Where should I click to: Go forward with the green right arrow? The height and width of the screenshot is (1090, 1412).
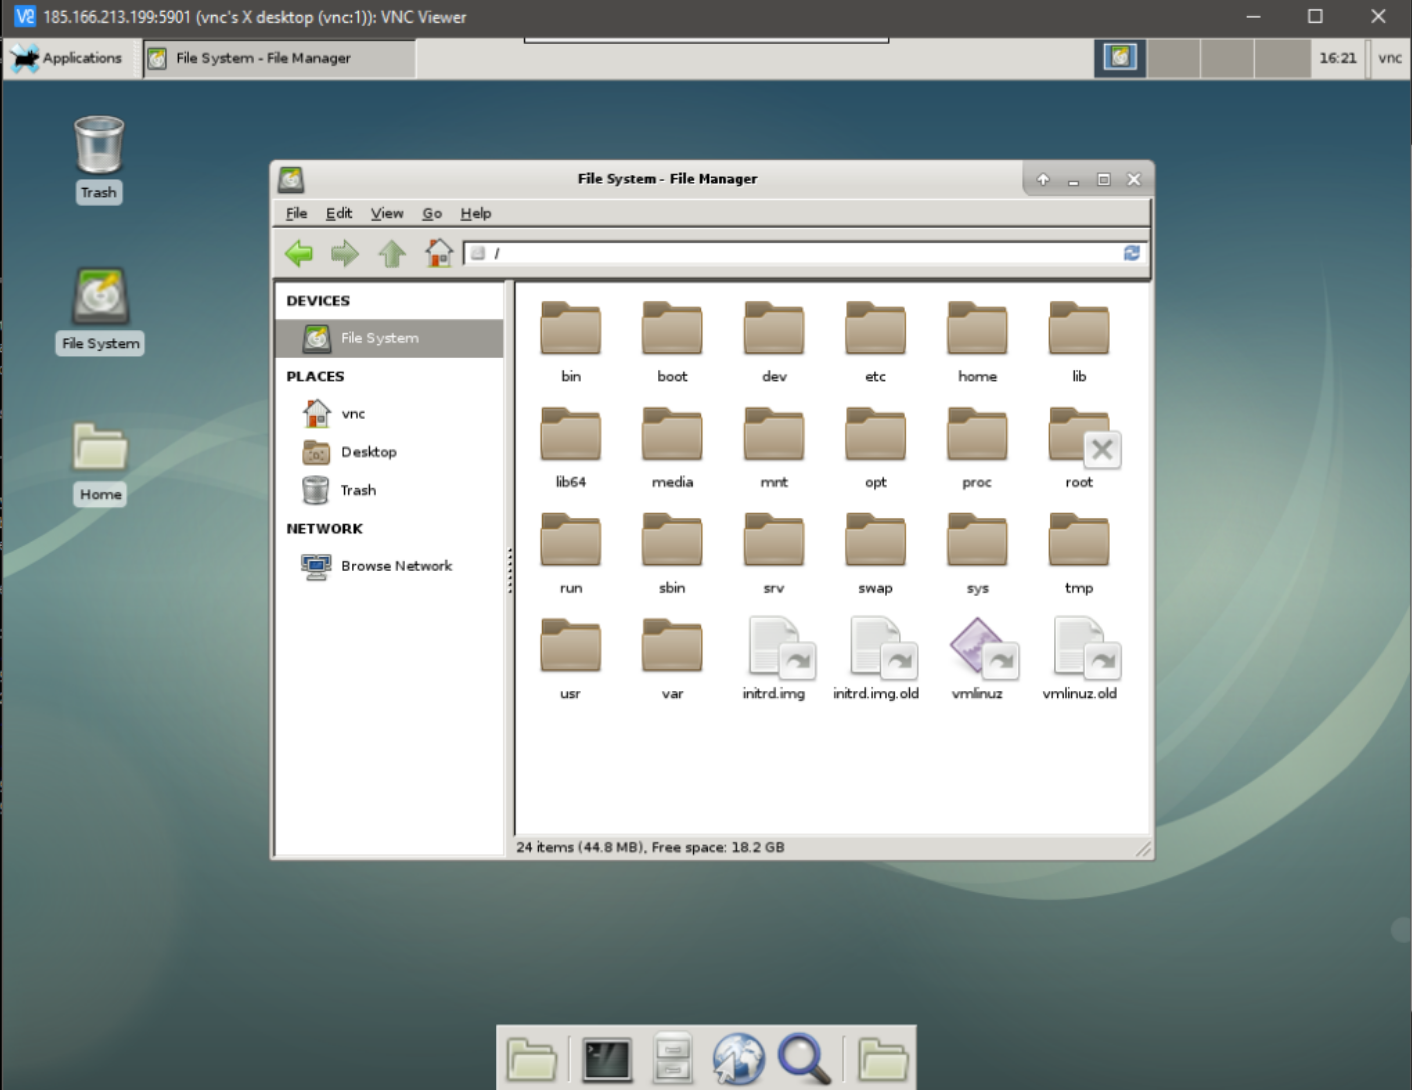tap(345, 253)
